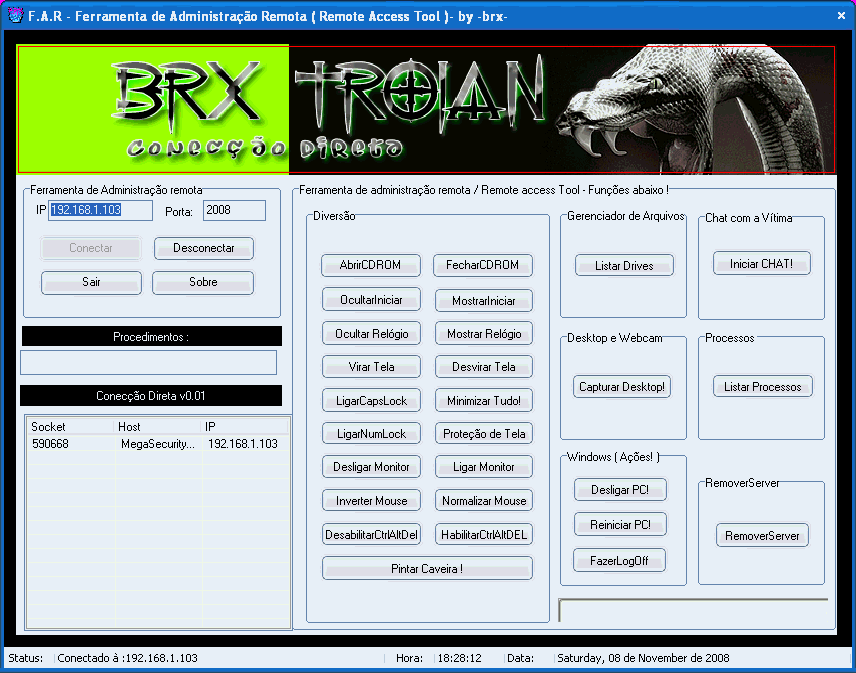
Task: Disable Ctrl+Alt+Del with DesabilitarCtrlAltDel
Action: (371, 533)
